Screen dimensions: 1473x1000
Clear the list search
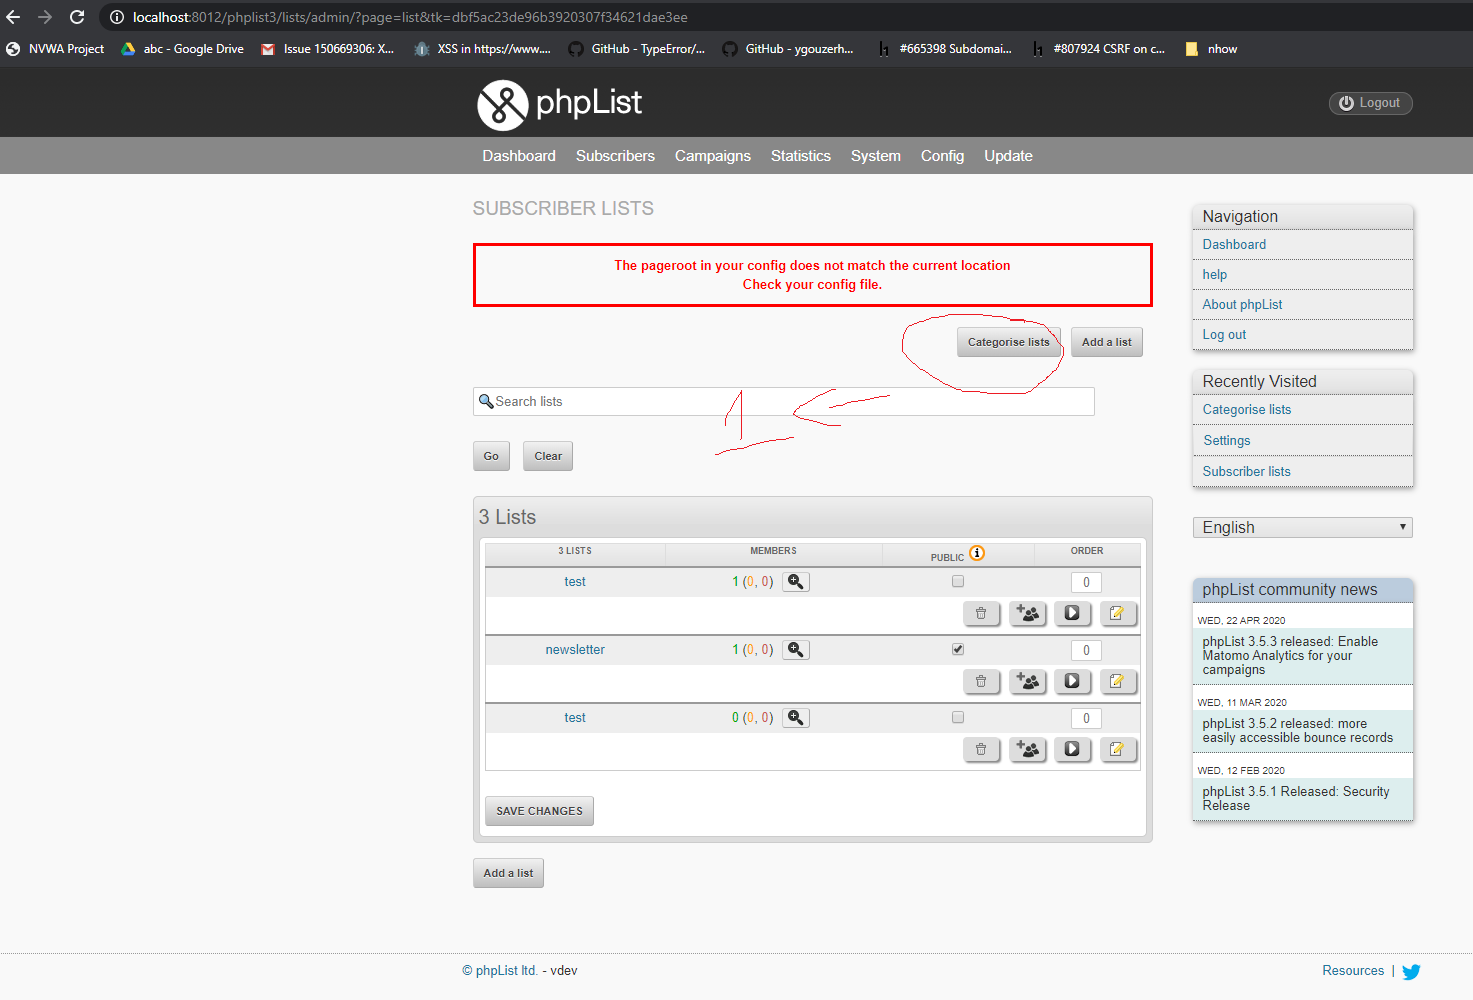pos(548,456)
